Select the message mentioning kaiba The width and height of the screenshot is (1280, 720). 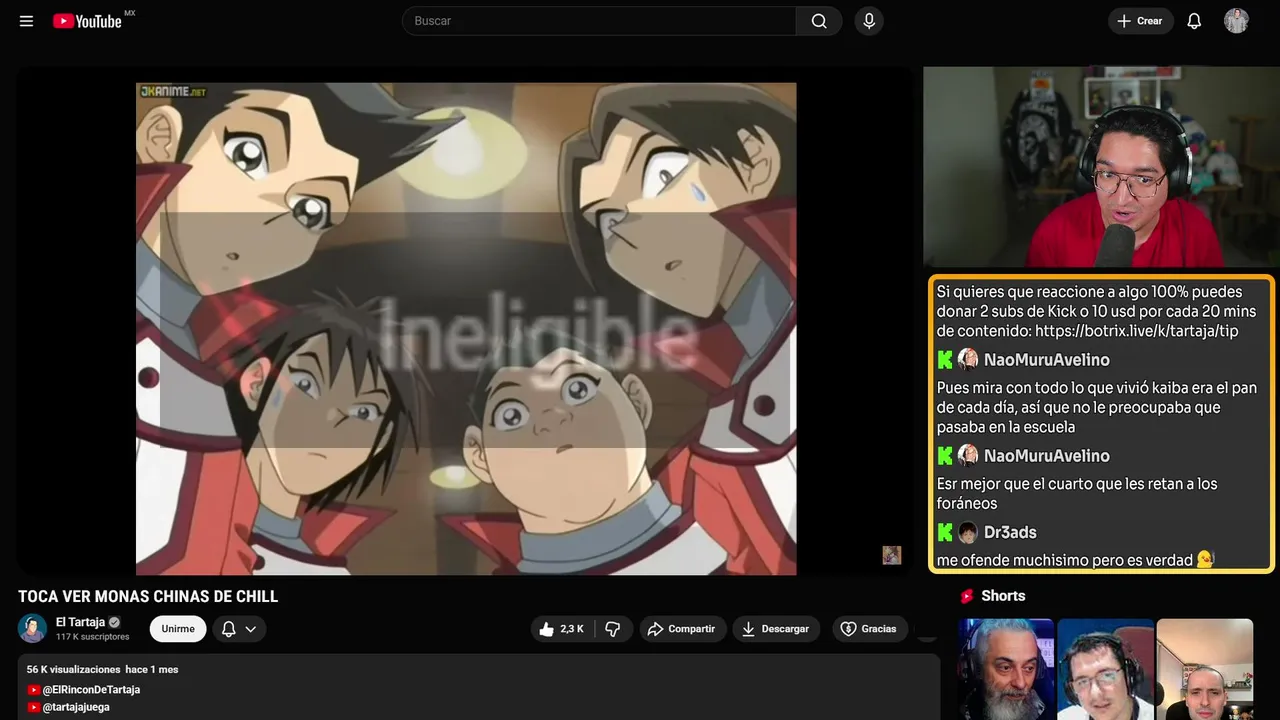pyautogui.click(x=1097, y=407)
